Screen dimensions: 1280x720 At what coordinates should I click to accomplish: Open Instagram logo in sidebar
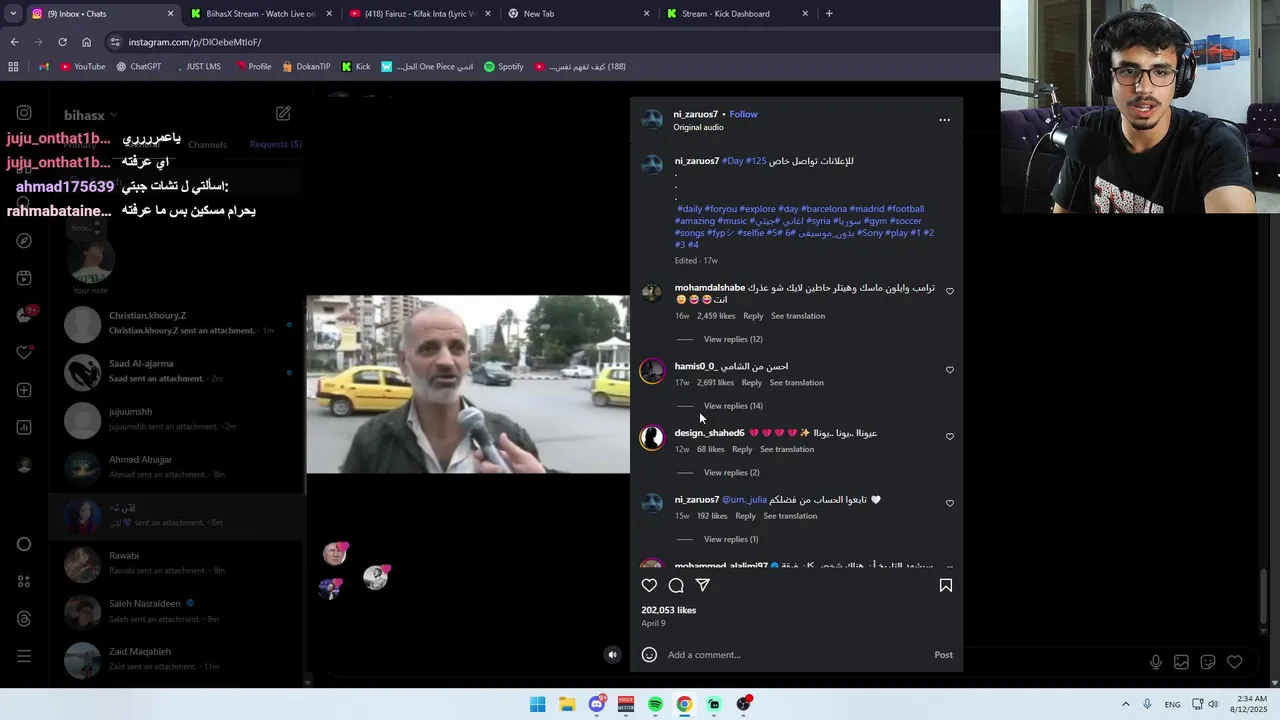pos(24,113)
